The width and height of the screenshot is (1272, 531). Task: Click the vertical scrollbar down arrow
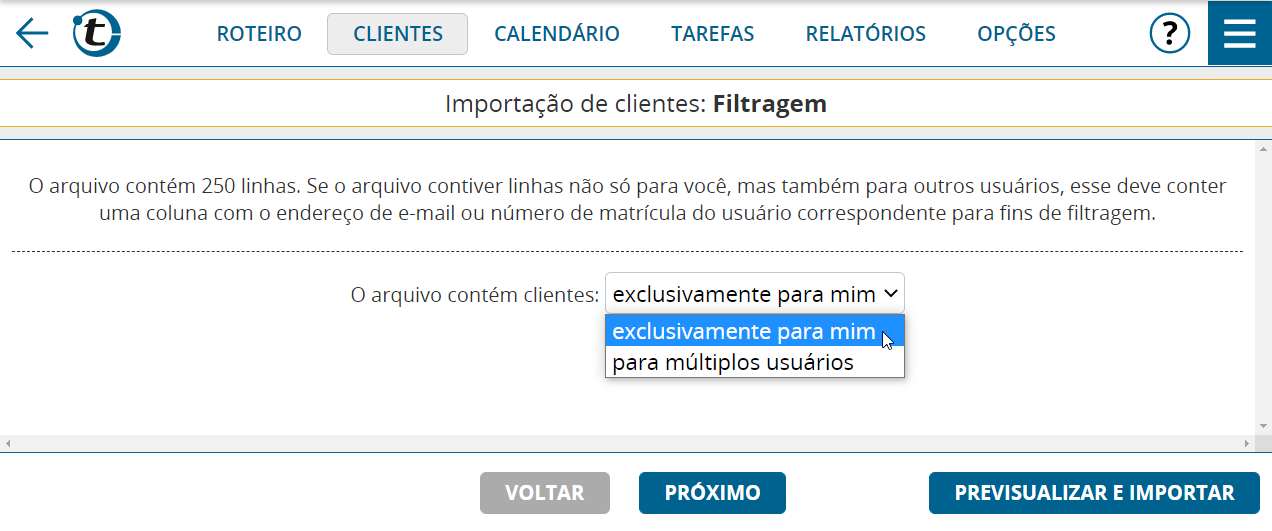(1263, 427)
